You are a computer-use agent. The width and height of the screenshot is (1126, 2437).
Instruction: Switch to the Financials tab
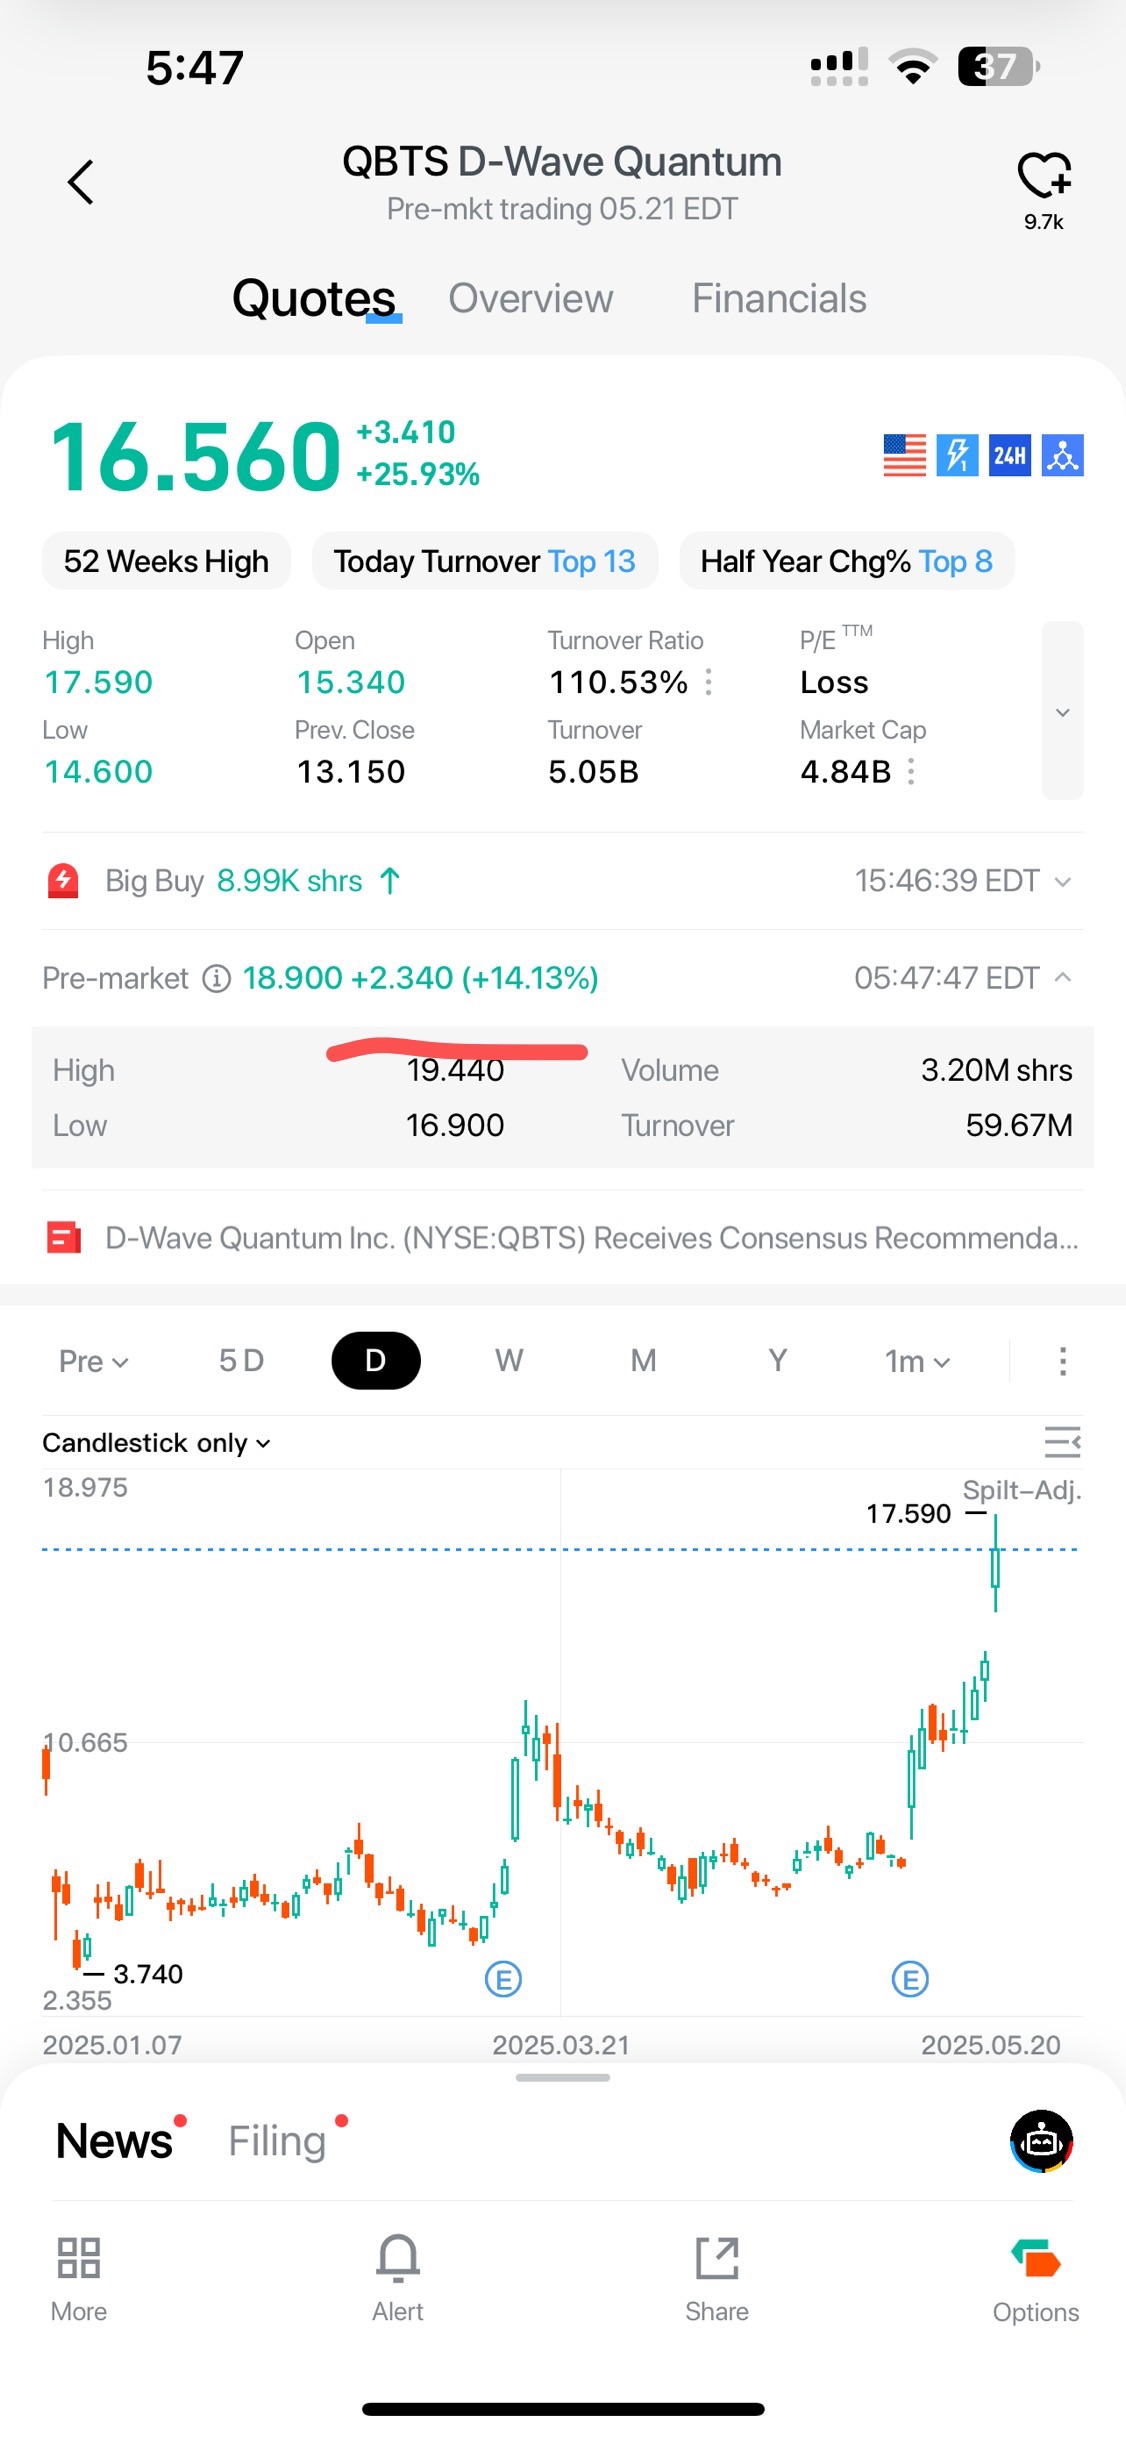point(779,298)
